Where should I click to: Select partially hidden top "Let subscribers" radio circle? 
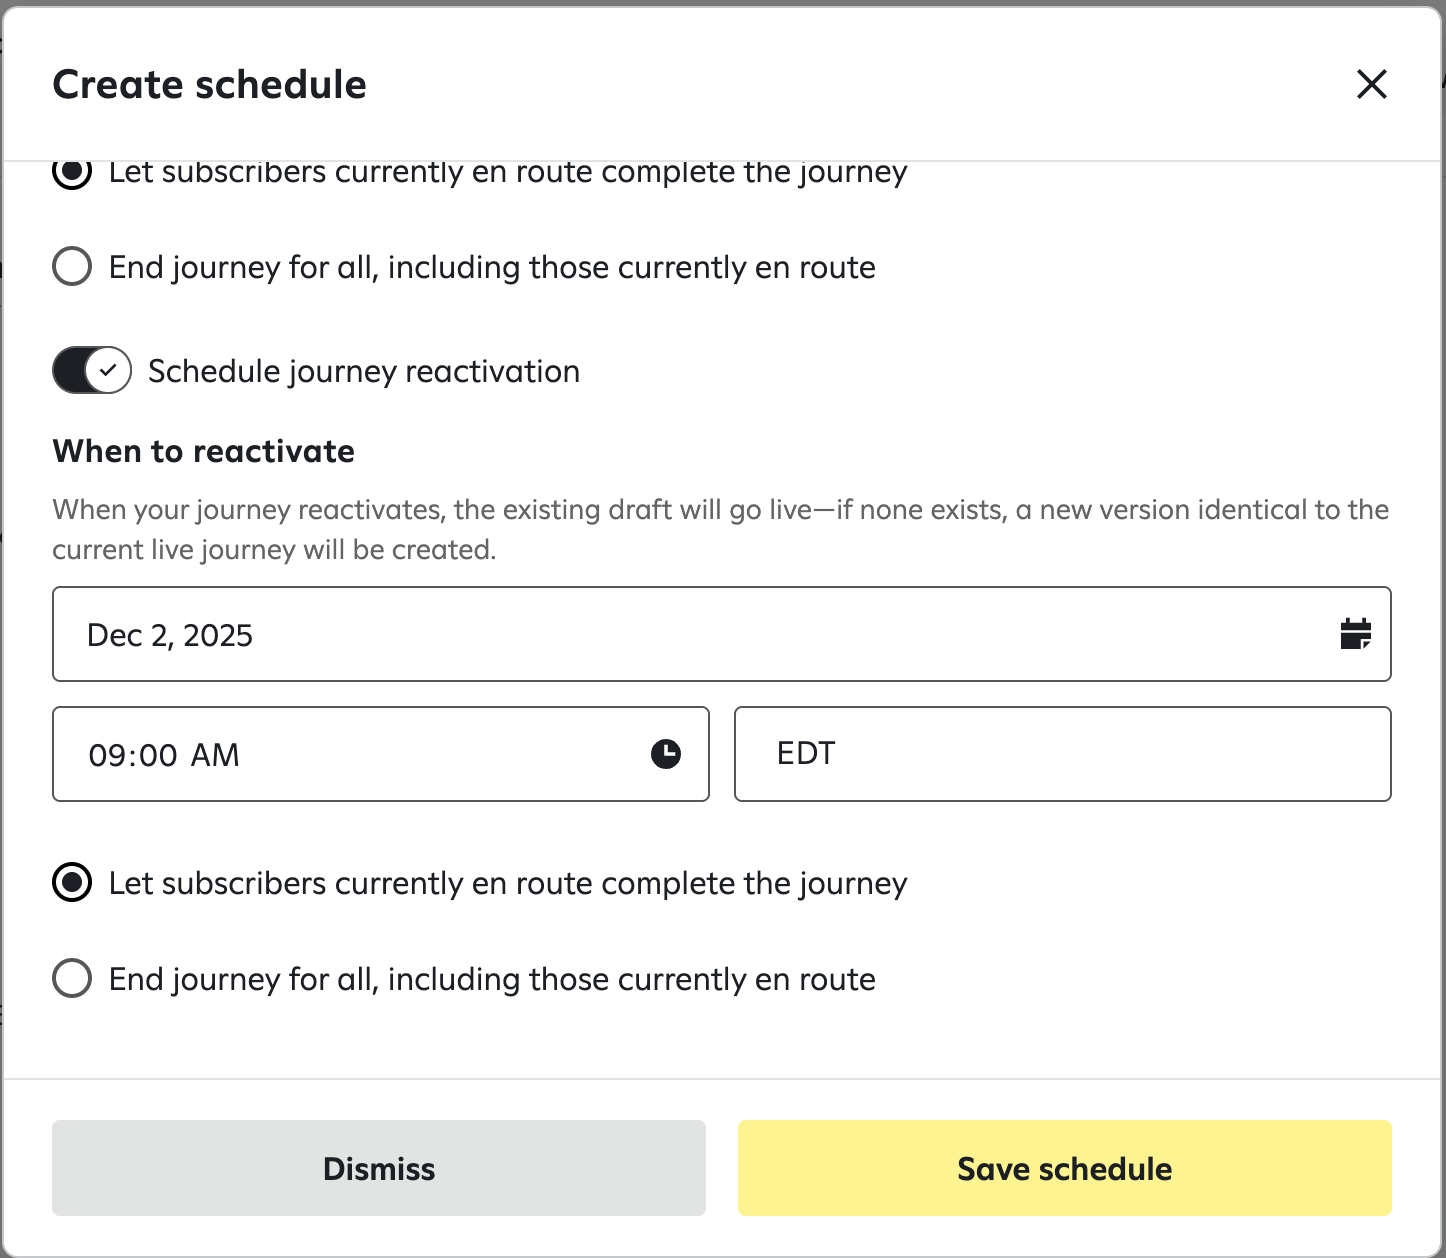[x=72, y=173]
